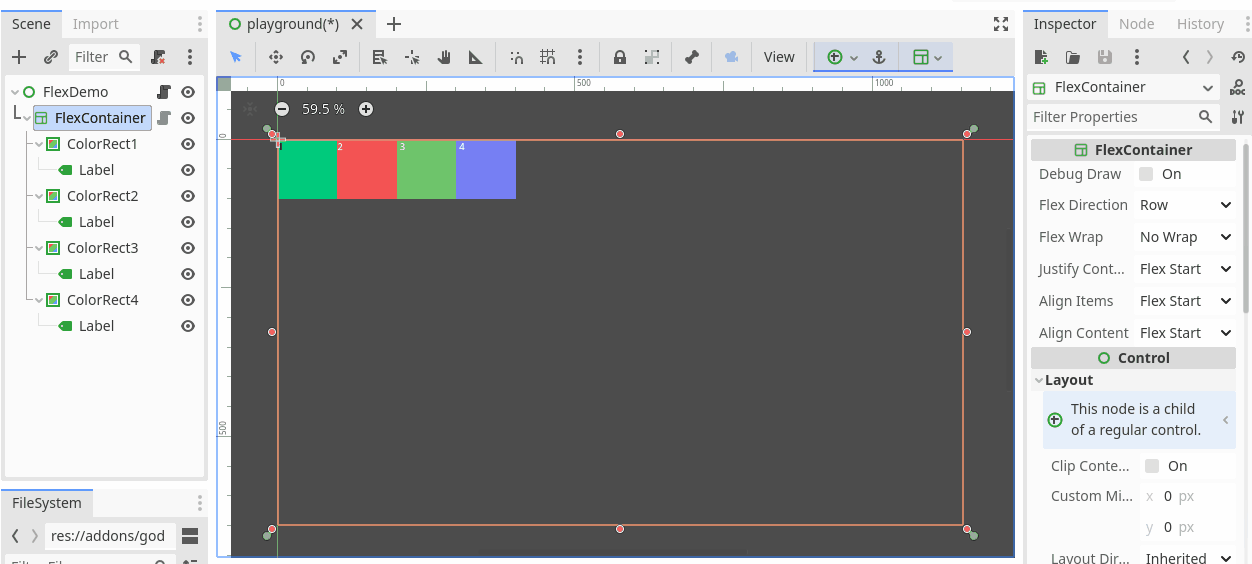Open the Flex Direction dropdown
The width and height of the screenshot is (1252, 564).
click(x=1186, y=205)
